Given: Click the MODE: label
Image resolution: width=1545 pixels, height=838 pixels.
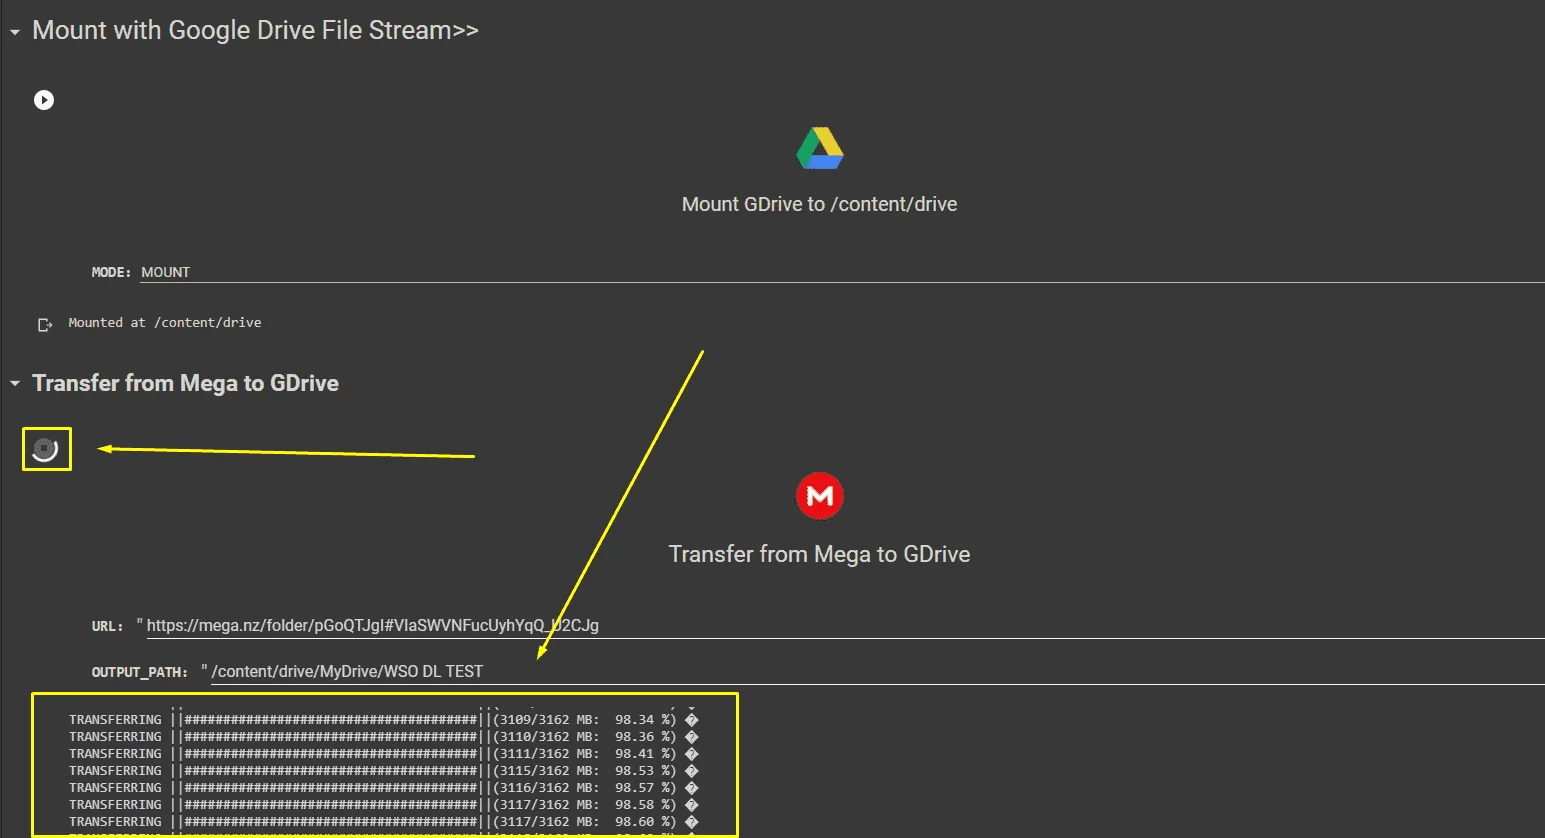Looking at the screenshot, I should coord(111,272).
